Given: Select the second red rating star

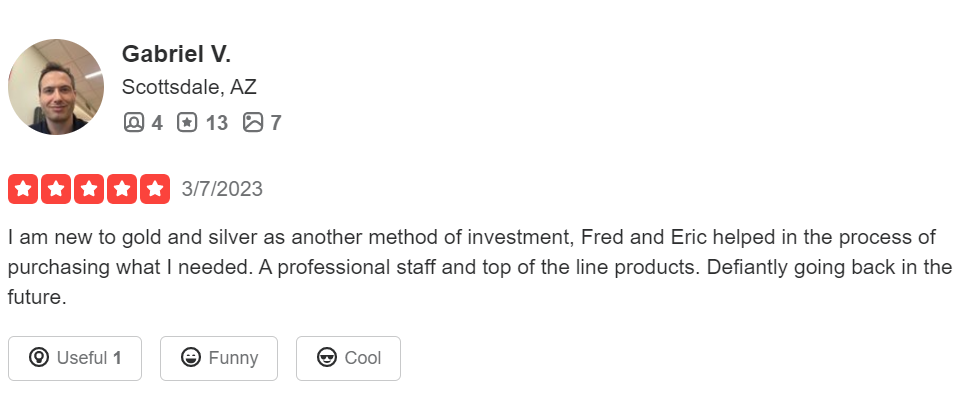Looking at the screenshot, I should 56,189.
